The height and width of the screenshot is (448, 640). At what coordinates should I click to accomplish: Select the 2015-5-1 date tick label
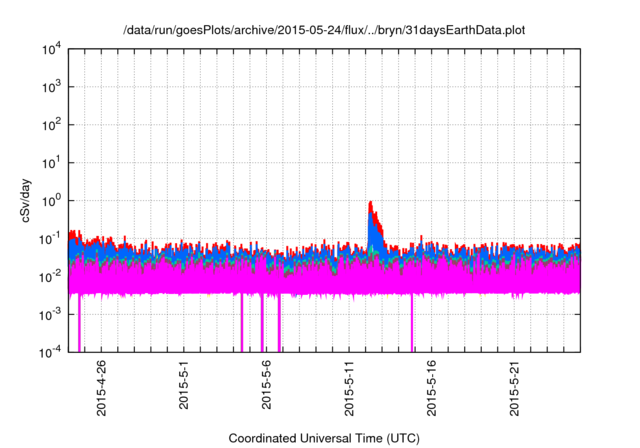pyautogui.click(x=184, y=384)
